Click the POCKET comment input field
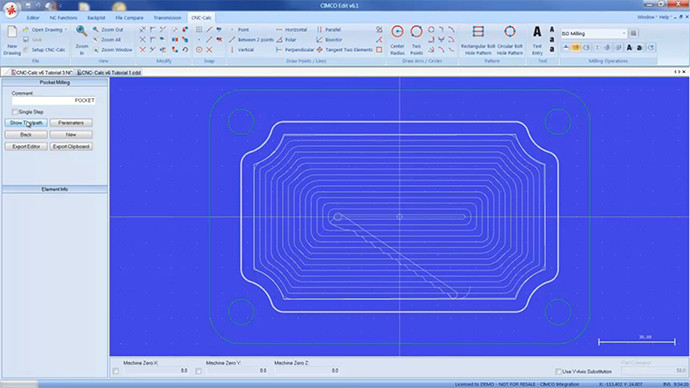This screenshot has width=690, height=388. (x=54, y=100)
